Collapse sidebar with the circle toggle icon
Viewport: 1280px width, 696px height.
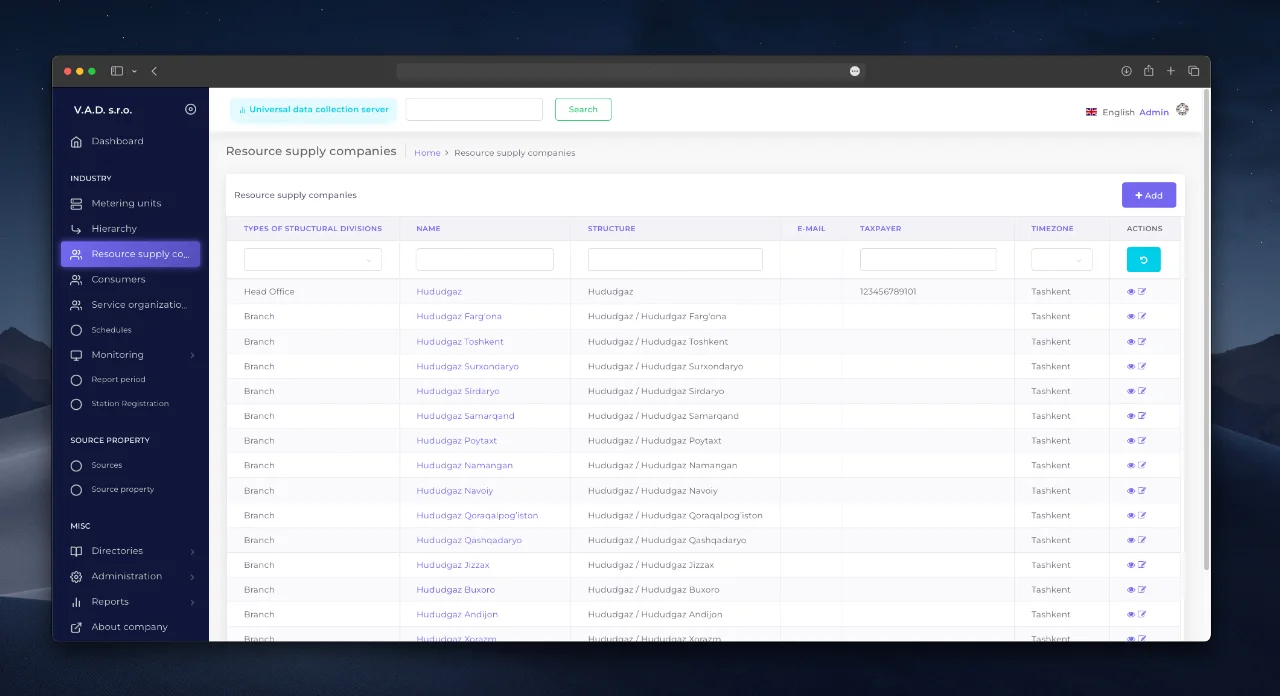point(191,109)
